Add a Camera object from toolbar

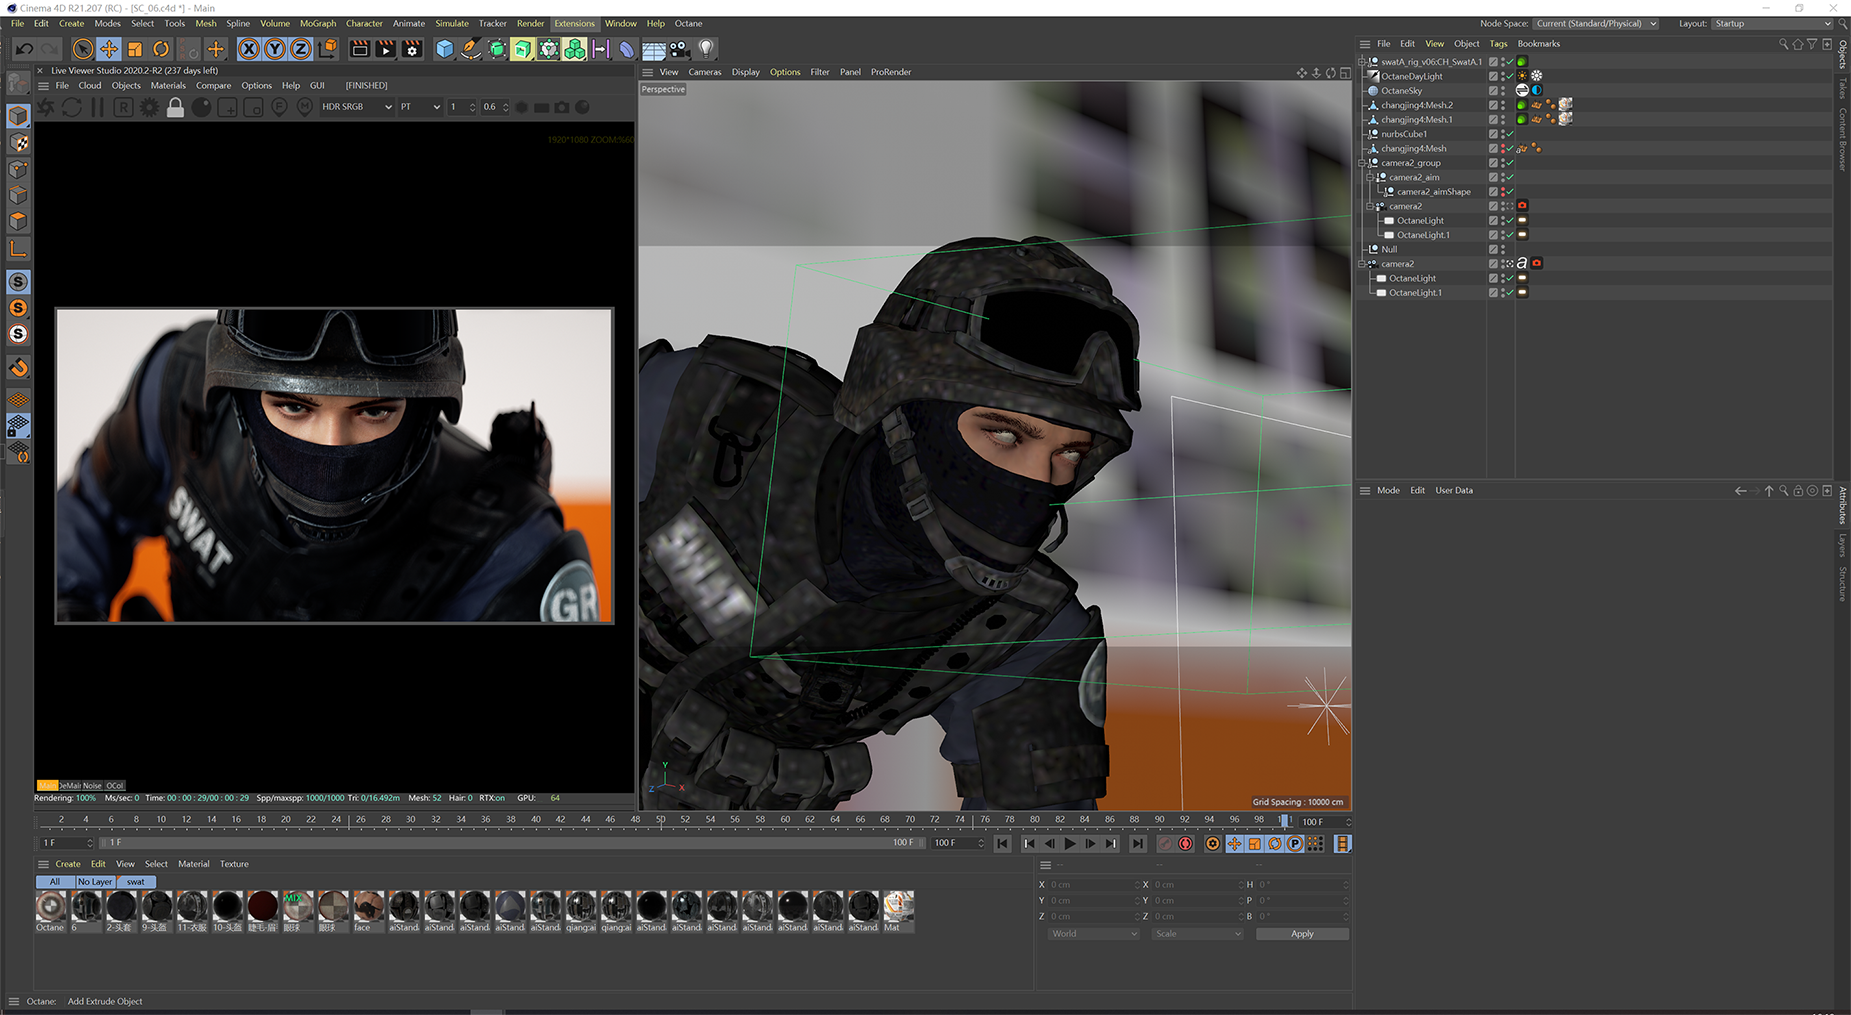[680, 48]
